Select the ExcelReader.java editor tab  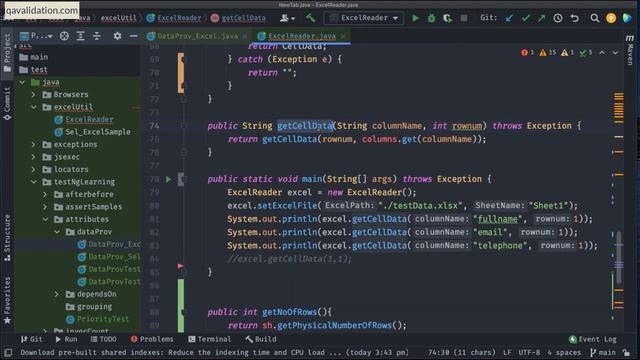[302, 36]
